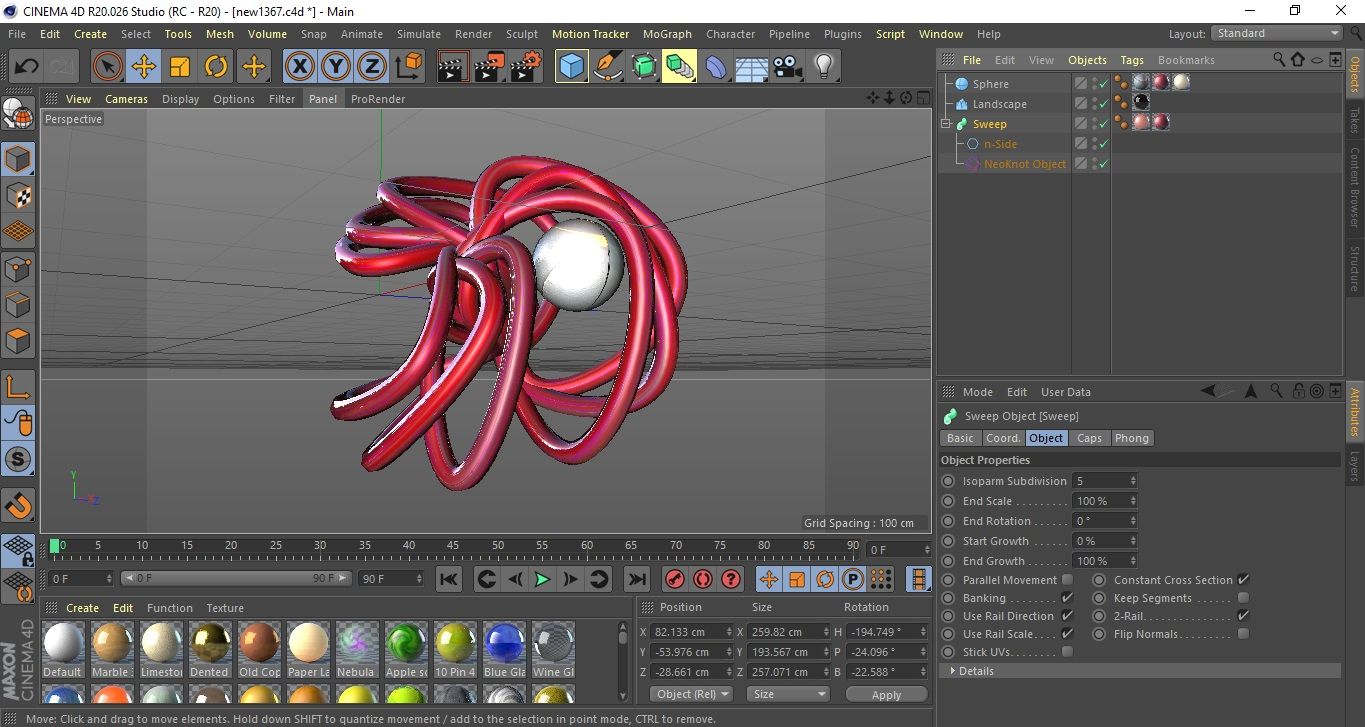The height and width of the screenshot is (727, 1365).
Task: Open the Cameras viewport menu
Action: 126,99
